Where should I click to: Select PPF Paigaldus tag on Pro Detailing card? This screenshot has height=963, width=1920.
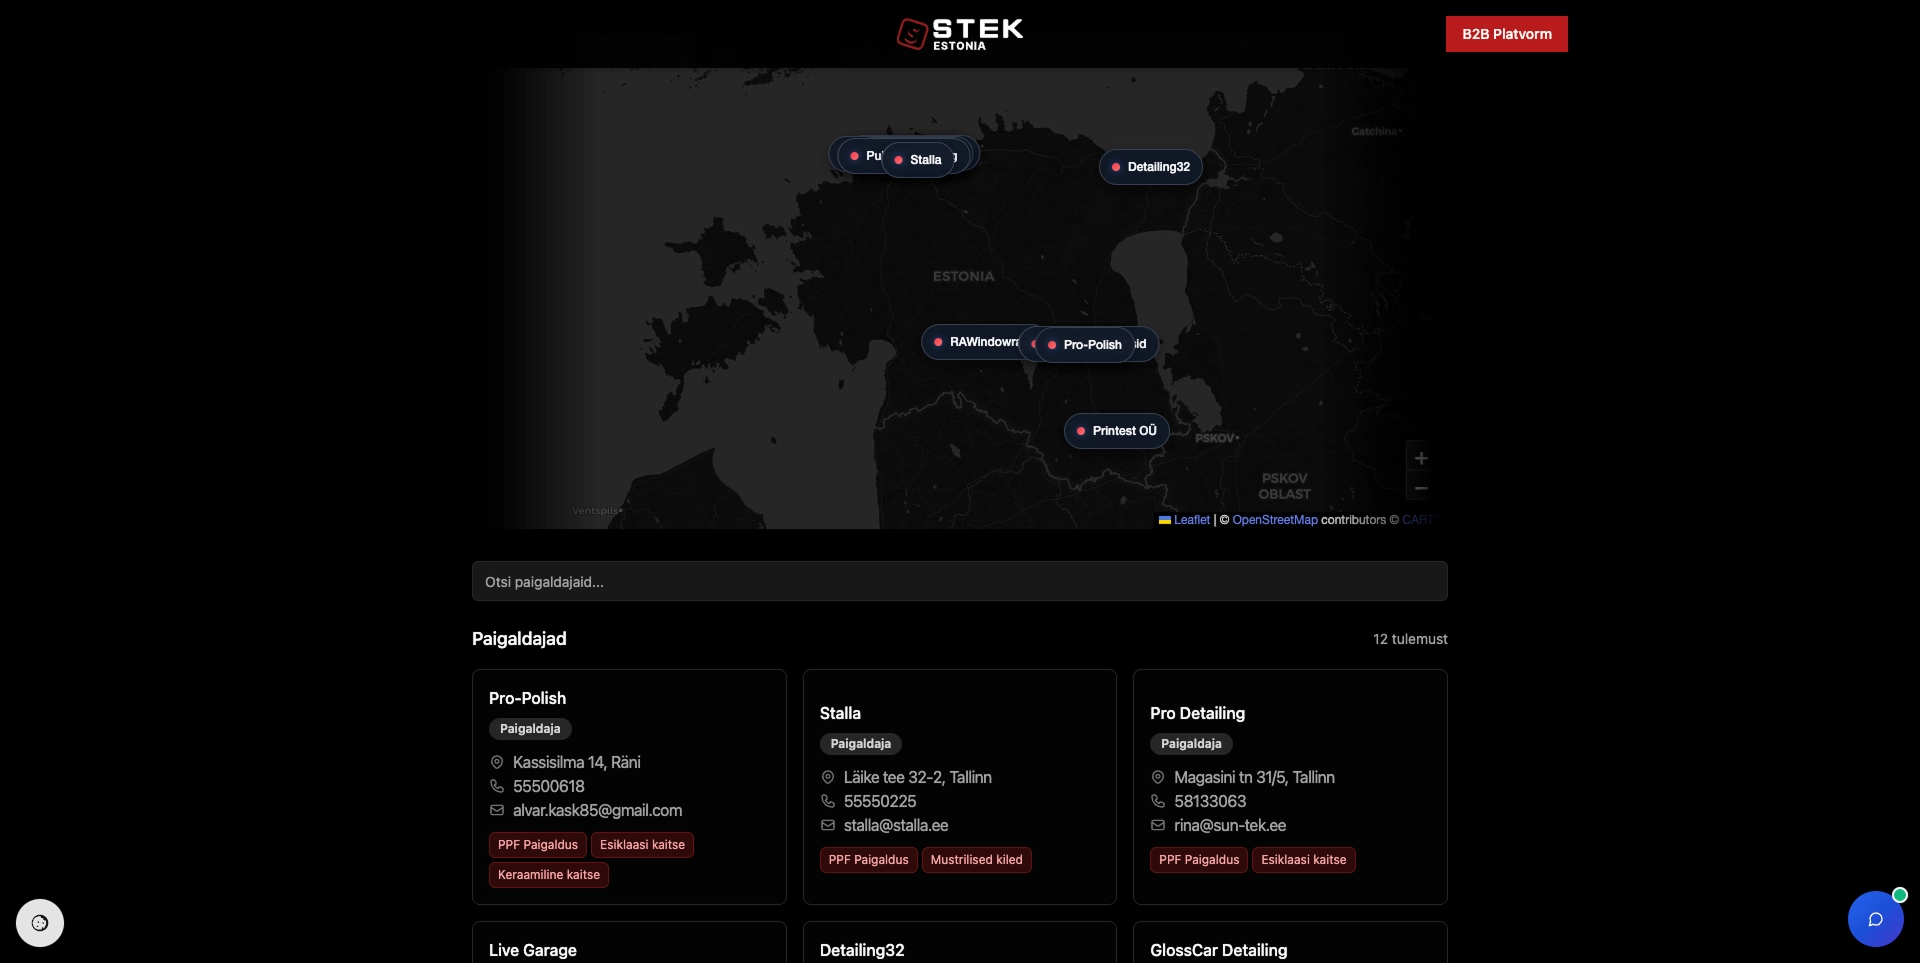coord(1199,860)
